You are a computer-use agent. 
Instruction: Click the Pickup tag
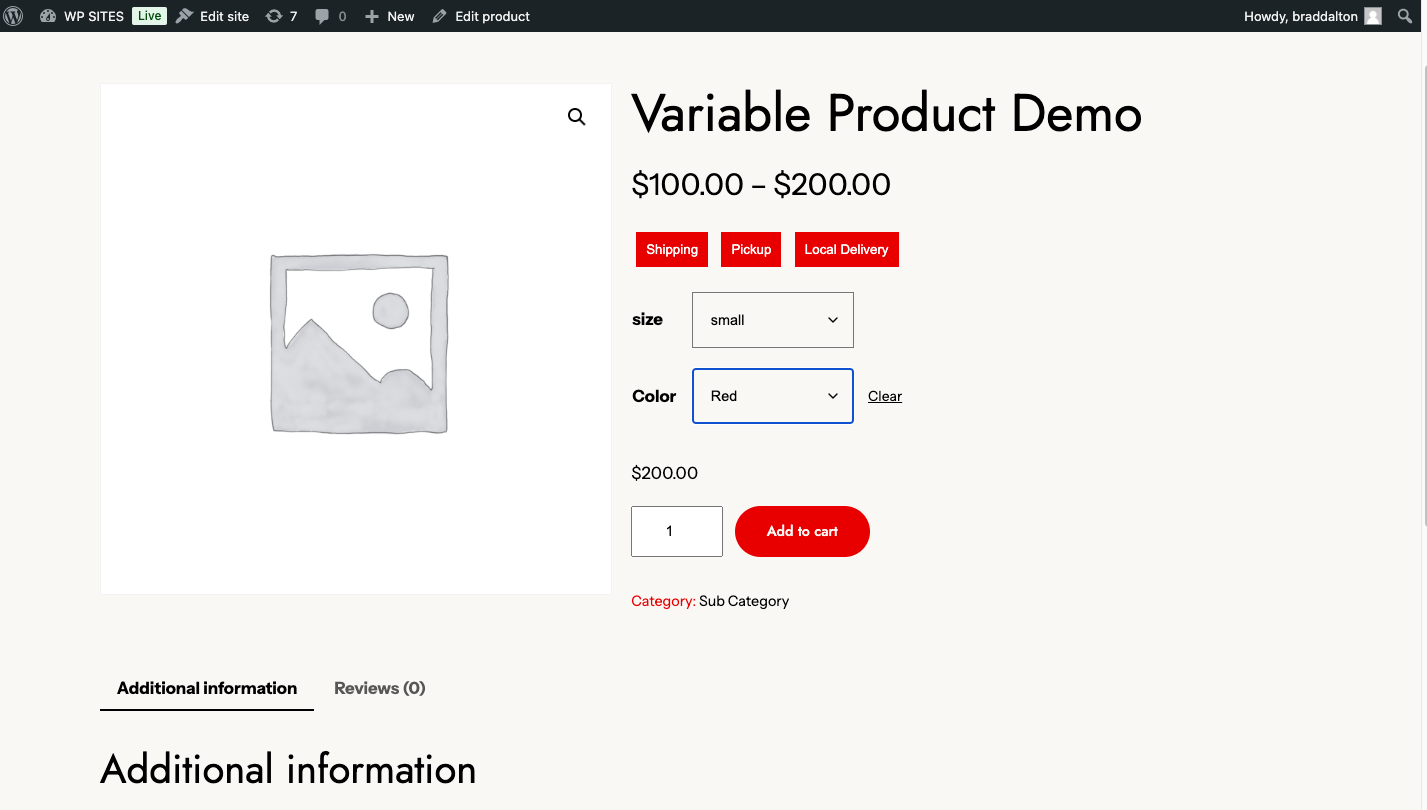751,250
